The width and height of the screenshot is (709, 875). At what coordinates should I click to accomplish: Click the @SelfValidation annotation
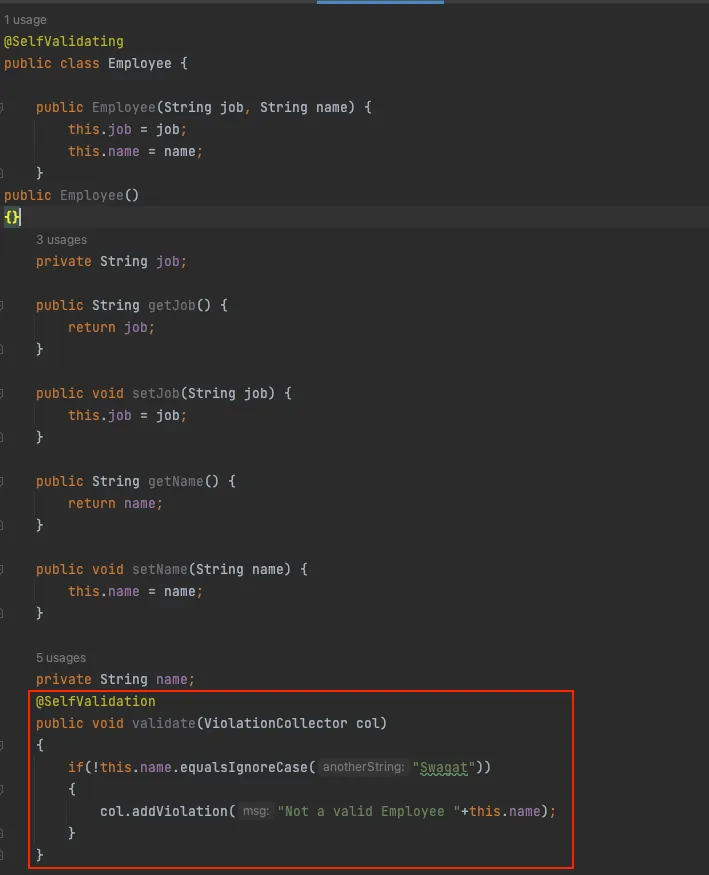tap(96, 701)
